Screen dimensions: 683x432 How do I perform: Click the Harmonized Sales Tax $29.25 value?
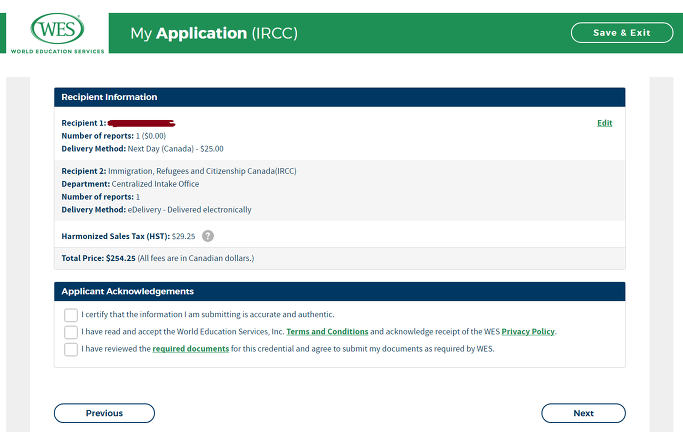pos(183,236)
